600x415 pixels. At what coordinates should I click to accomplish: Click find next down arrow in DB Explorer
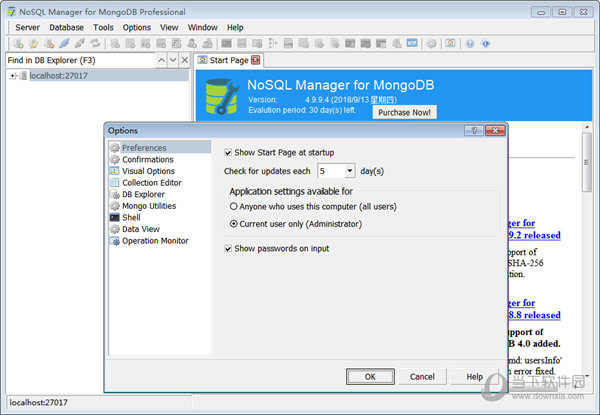click(173, 60)
